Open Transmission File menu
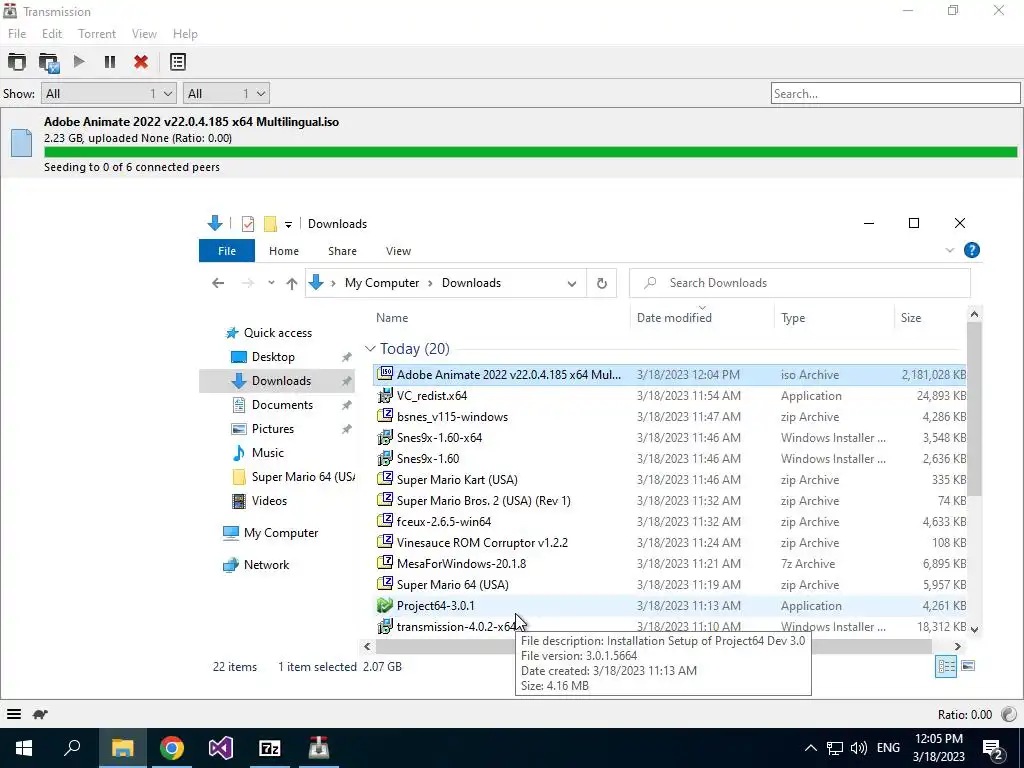 pos(17,34)
